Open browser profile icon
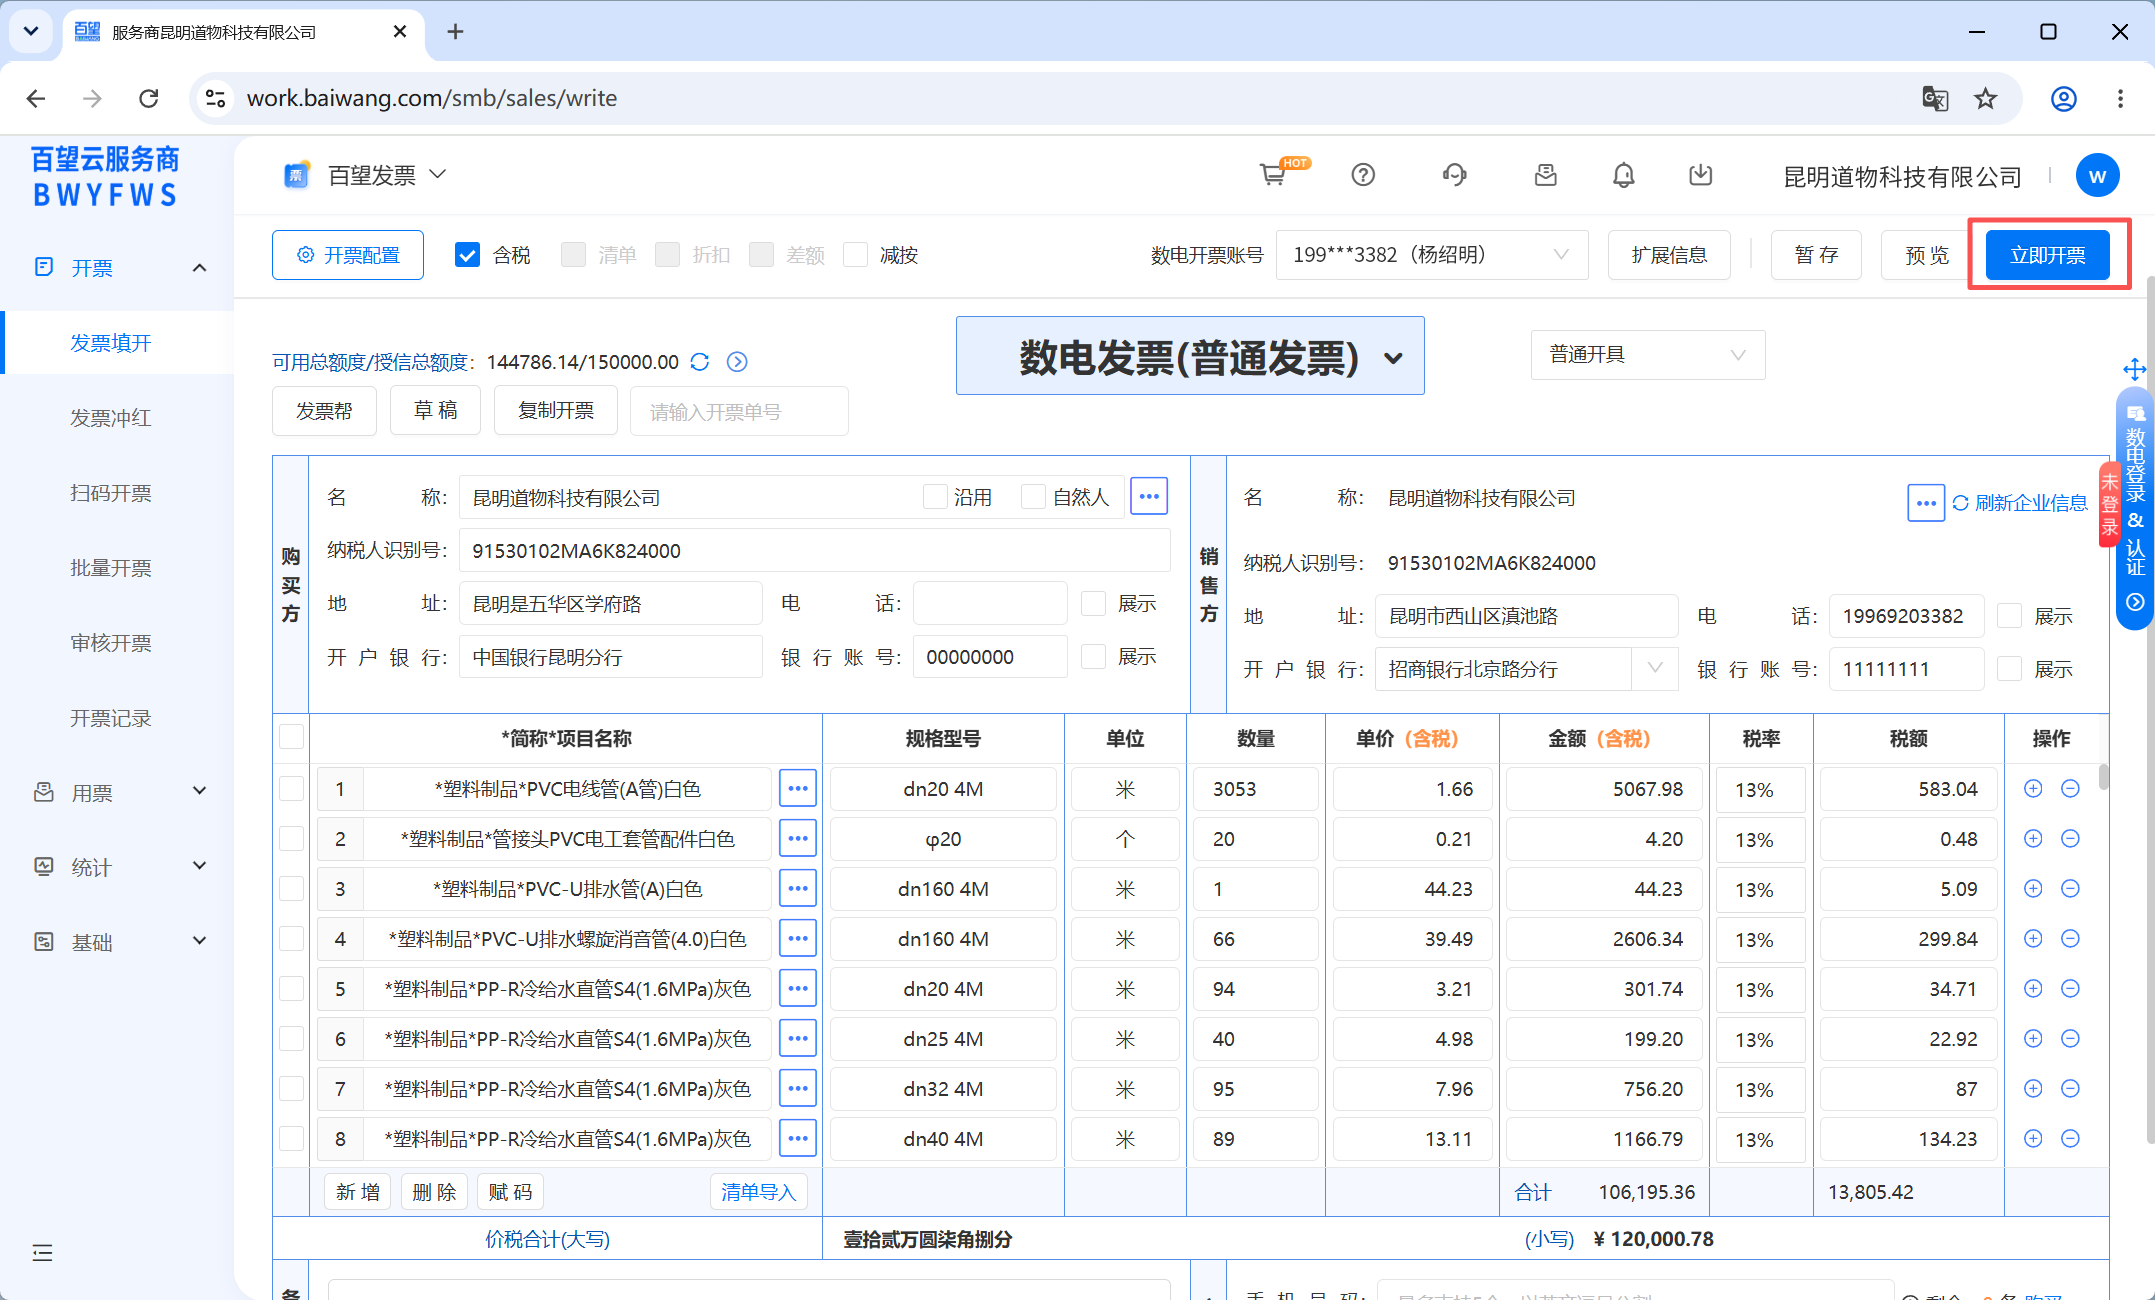 coord(2063,98)
